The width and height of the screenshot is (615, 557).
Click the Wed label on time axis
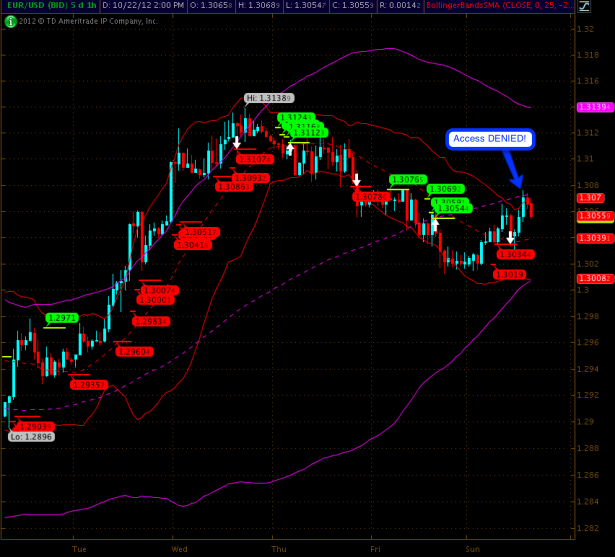pos(180,549)
